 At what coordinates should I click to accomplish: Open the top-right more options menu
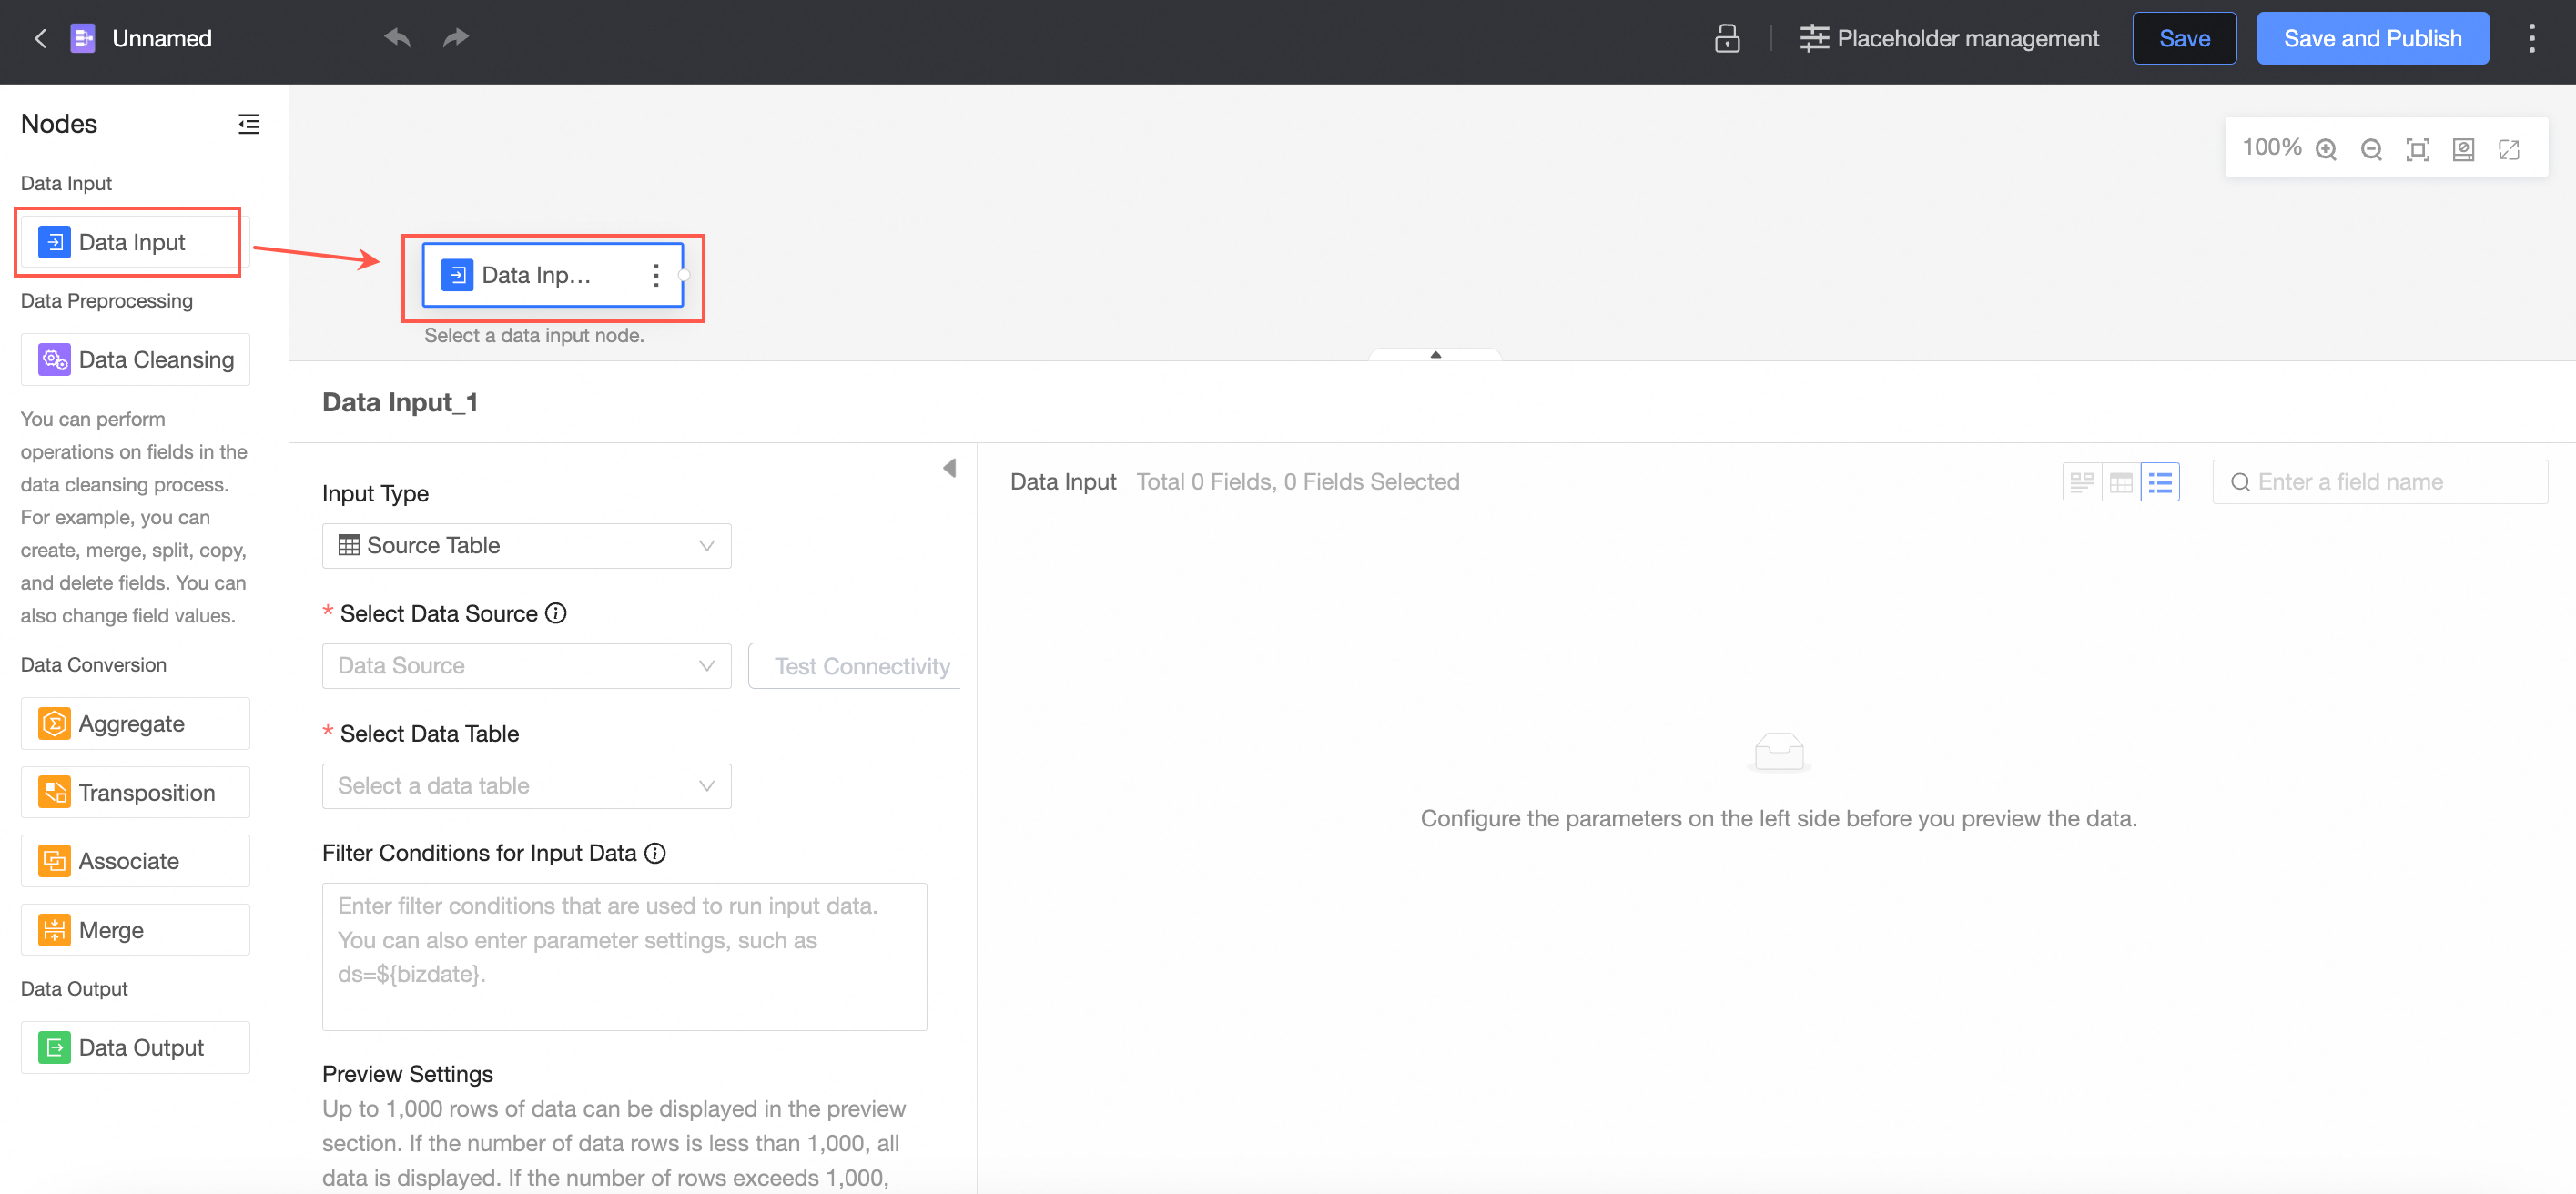(2531, 38)
